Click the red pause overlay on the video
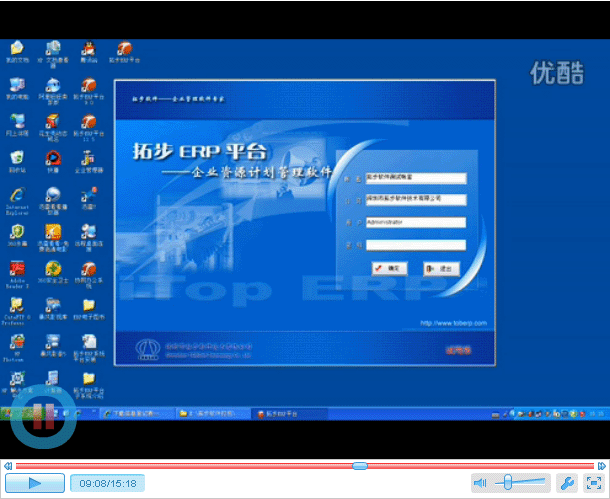The height and width of the screenshot is (499, 610). (x=43, y=421)
